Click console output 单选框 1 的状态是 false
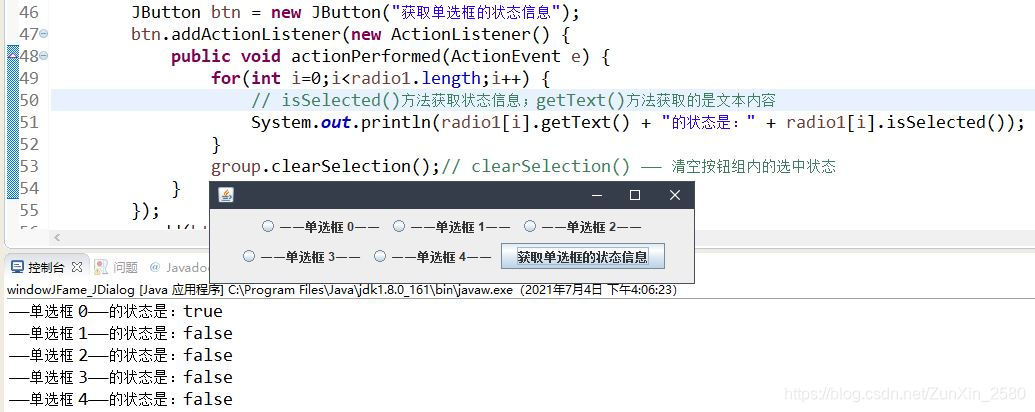The image size is (1035, 412). coord(121,333)
